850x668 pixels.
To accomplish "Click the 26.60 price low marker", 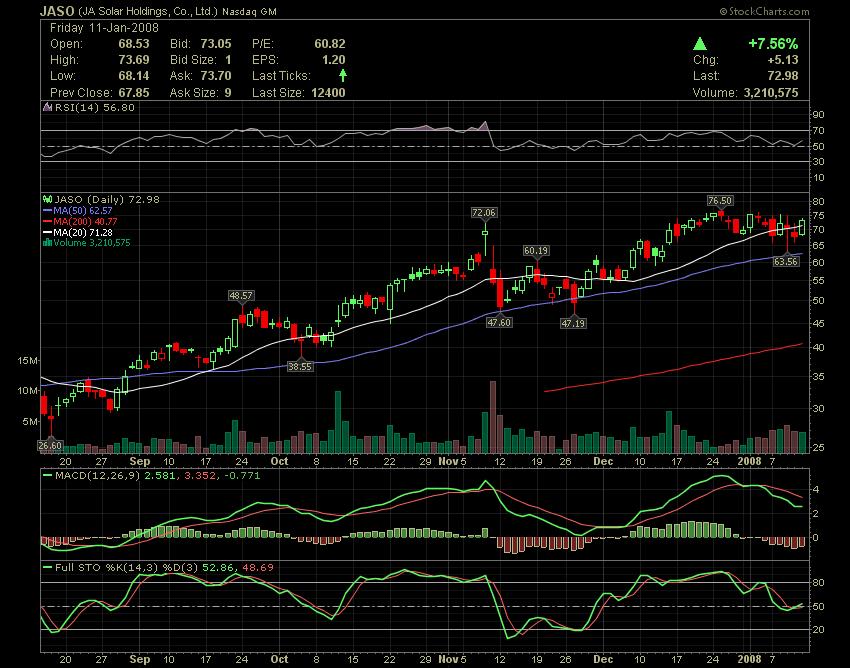I will click(x=50, y=446).
